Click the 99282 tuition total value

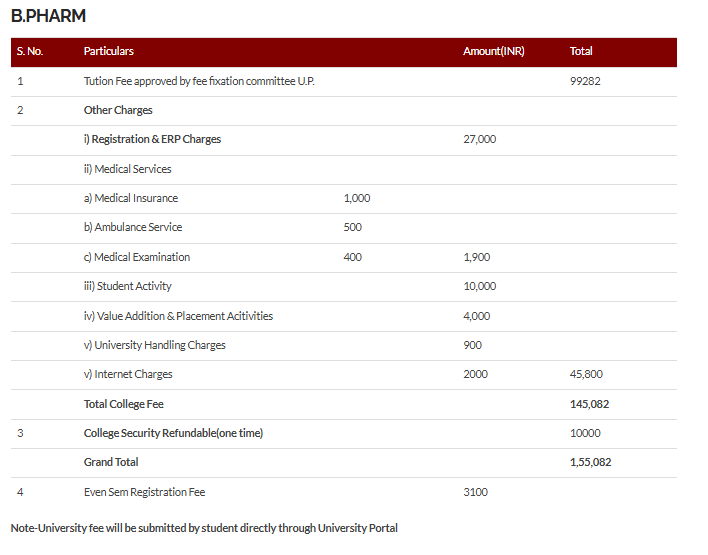585,81
